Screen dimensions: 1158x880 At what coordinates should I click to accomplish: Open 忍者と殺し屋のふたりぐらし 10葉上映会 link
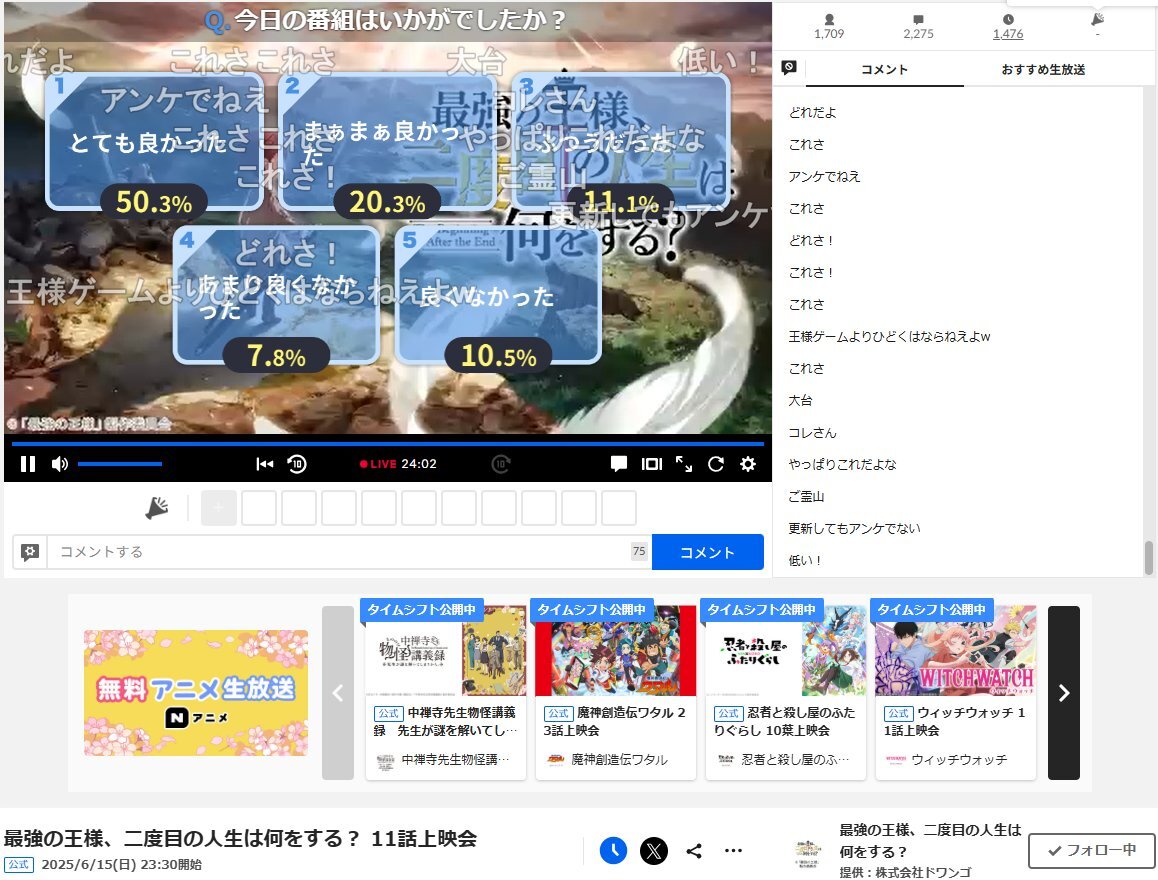click(784, 721)
